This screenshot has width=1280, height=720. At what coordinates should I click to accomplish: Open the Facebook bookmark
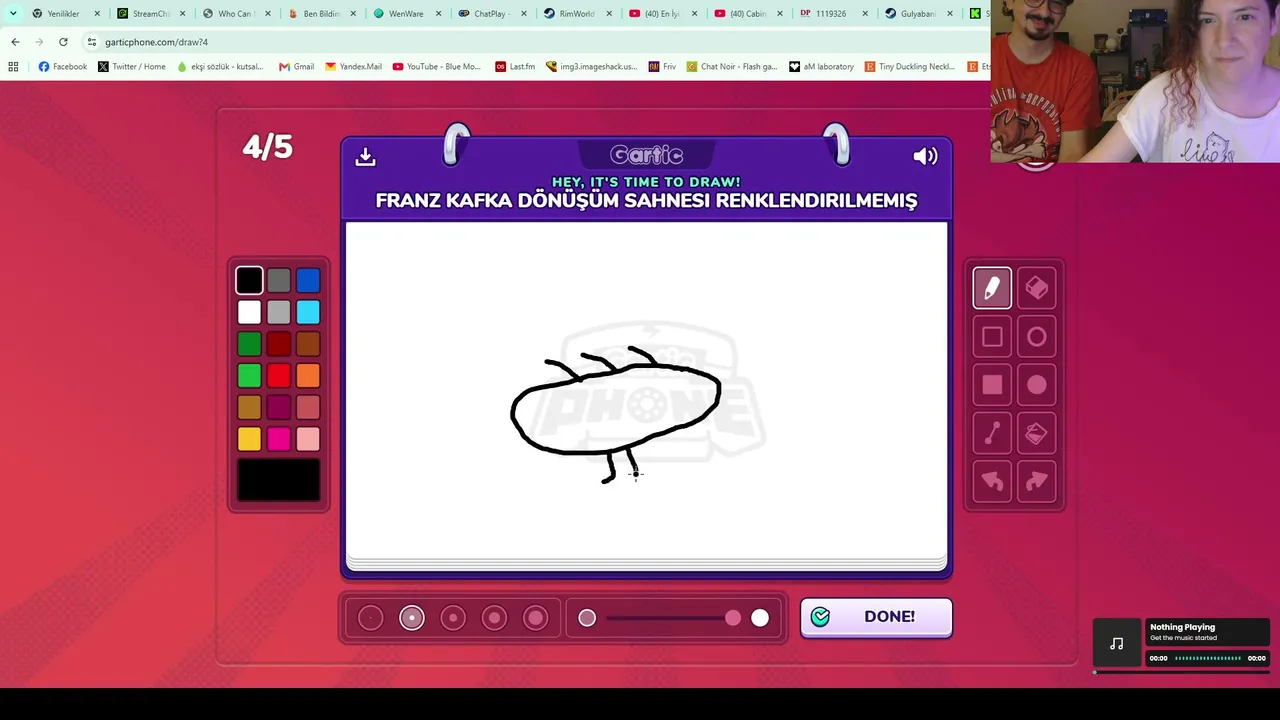coord(63,67)
